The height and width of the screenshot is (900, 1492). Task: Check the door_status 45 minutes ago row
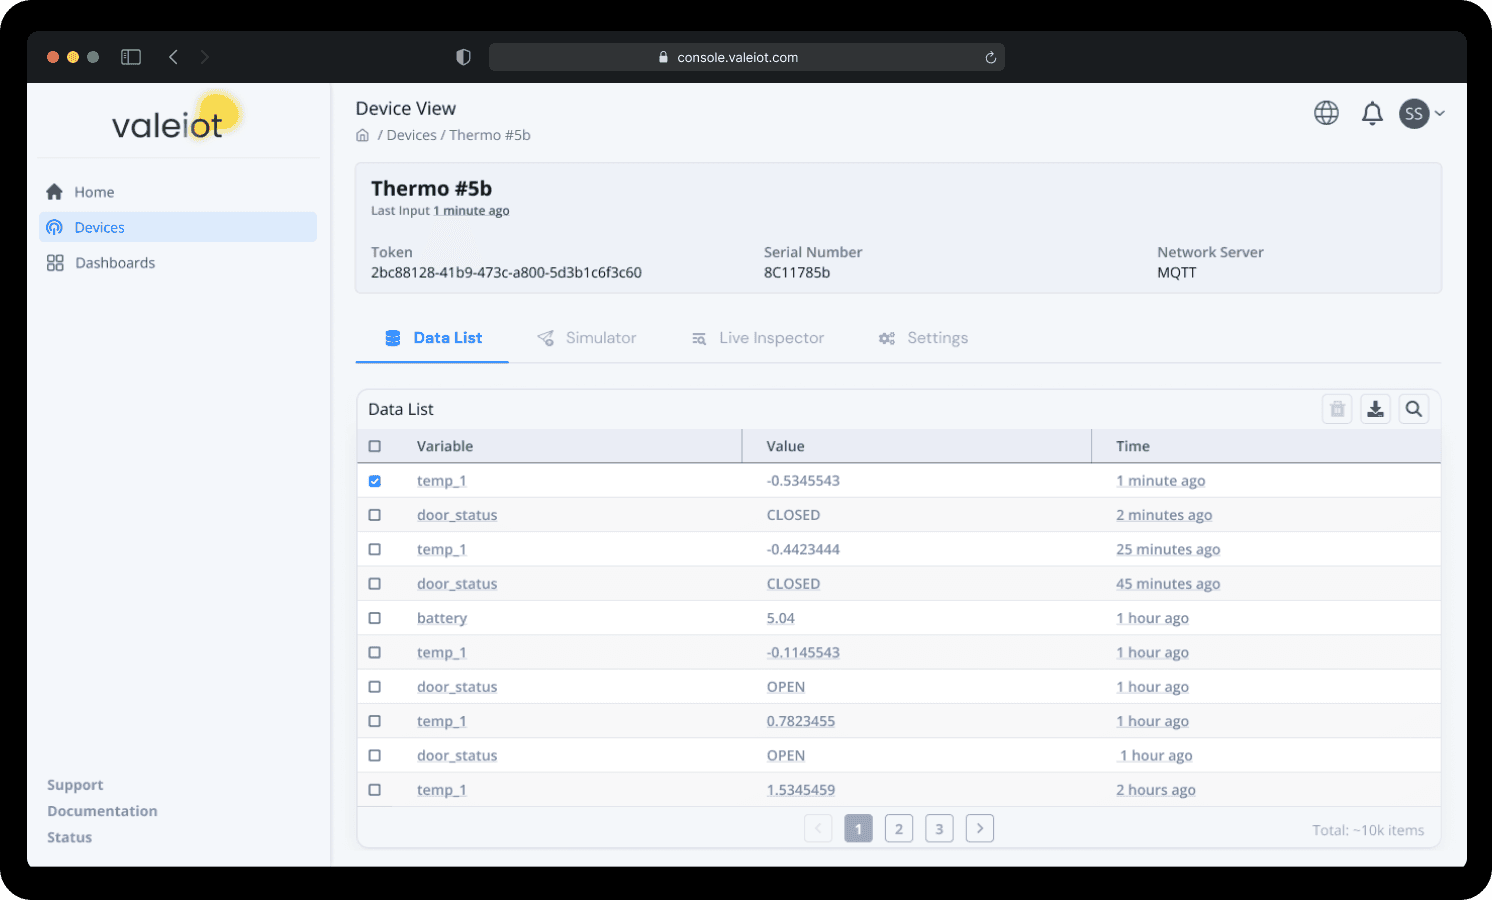pos(375,584)
